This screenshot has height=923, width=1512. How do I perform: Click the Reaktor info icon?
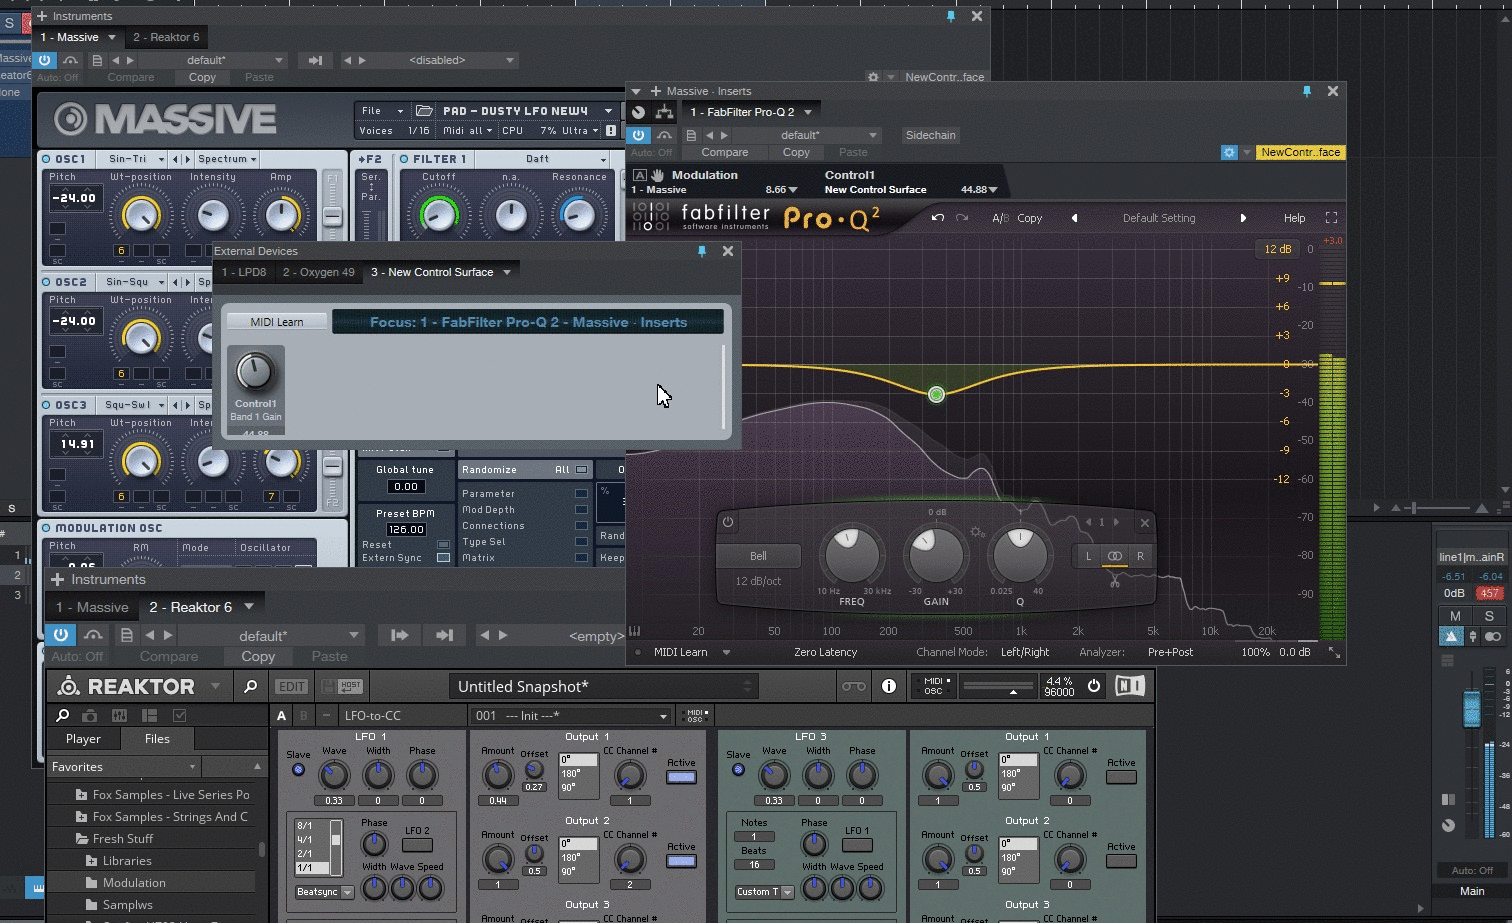coord(888,686)
